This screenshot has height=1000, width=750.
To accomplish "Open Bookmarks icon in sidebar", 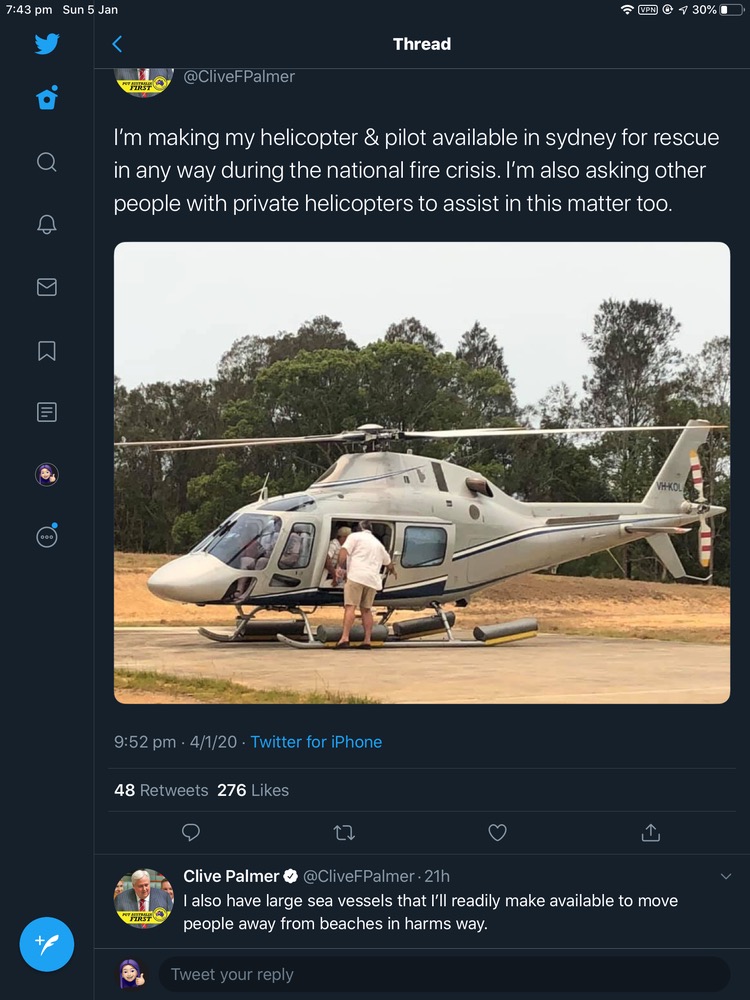I will click(x=46, y=351).
